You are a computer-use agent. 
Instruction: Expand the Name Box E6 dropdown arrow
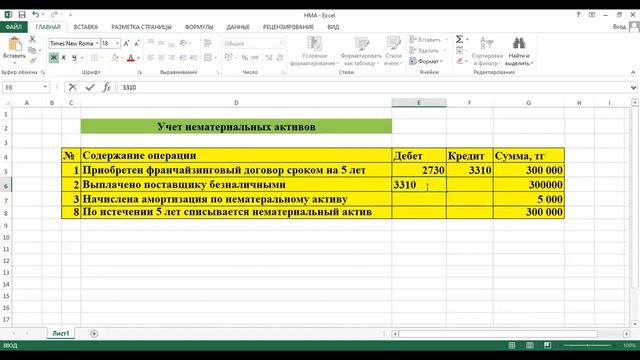45,87
